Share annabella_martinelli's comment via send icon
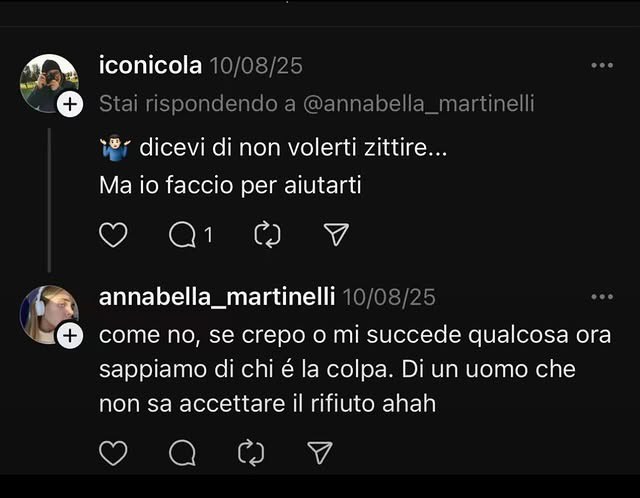The image size is (640, 498). [x=319, y=454]
